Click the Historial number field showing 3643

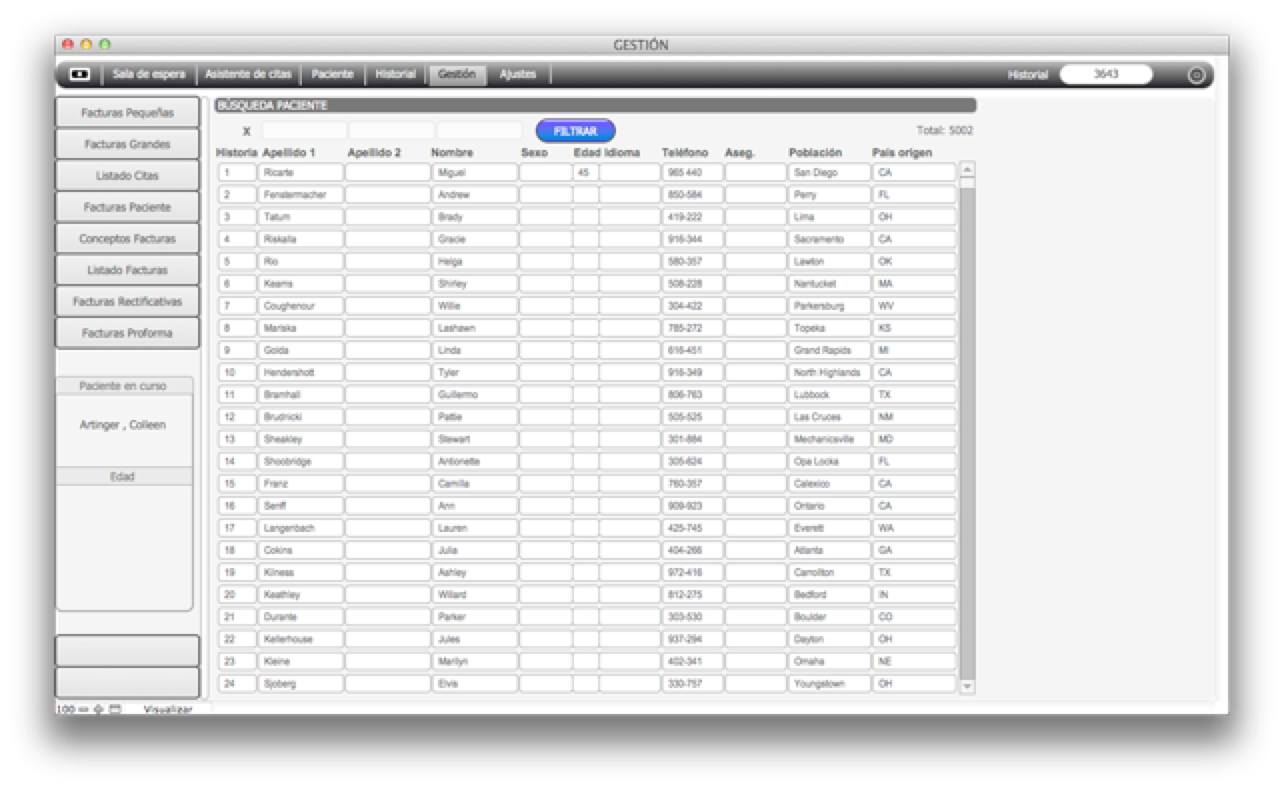click(1105, 75)
